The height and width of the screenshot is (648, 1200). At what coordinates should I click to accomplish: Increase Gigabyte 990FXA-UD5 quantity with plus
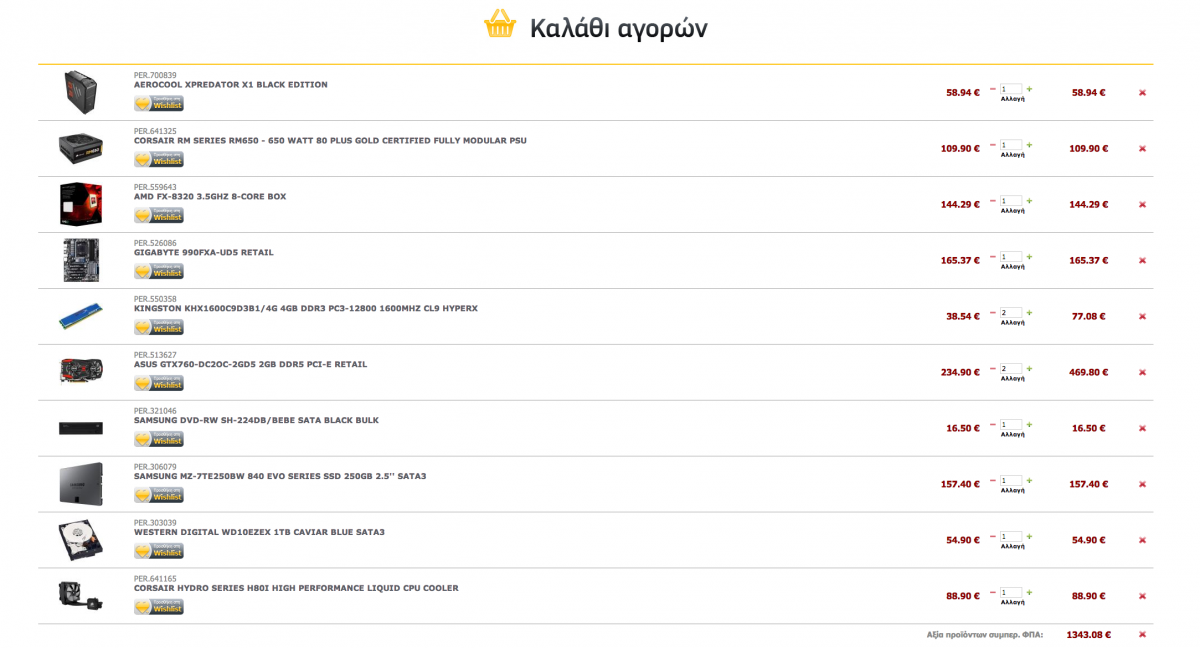pos(1029,257)
